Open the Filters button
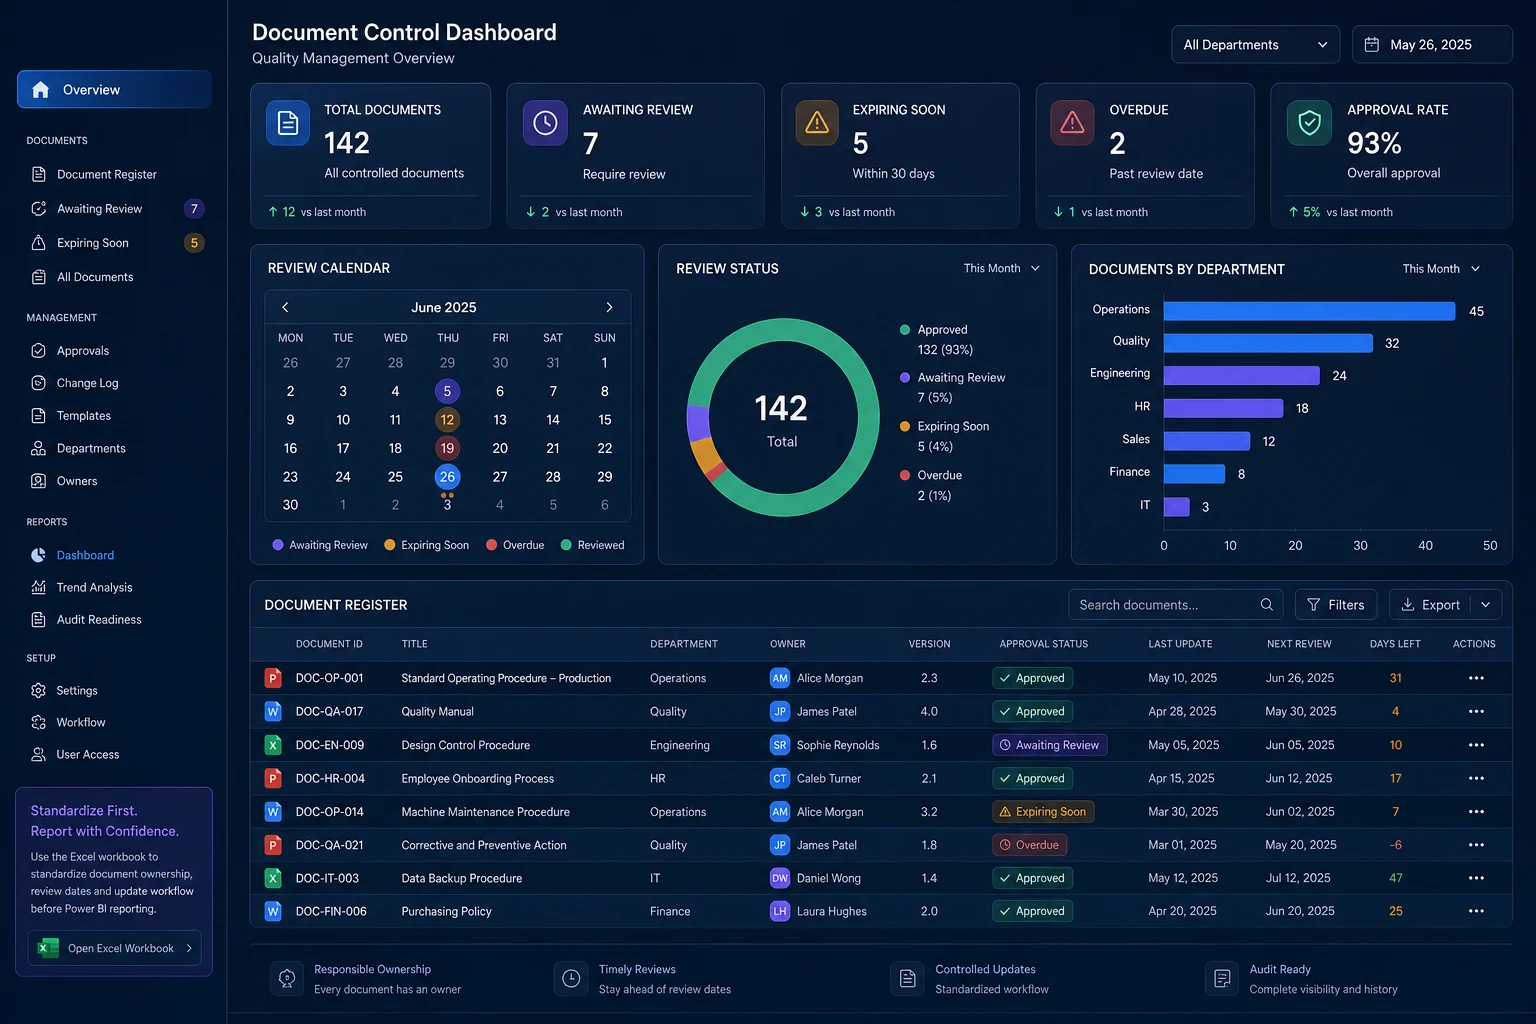Screen dimensions: 1536x1024 (1336, 605)
